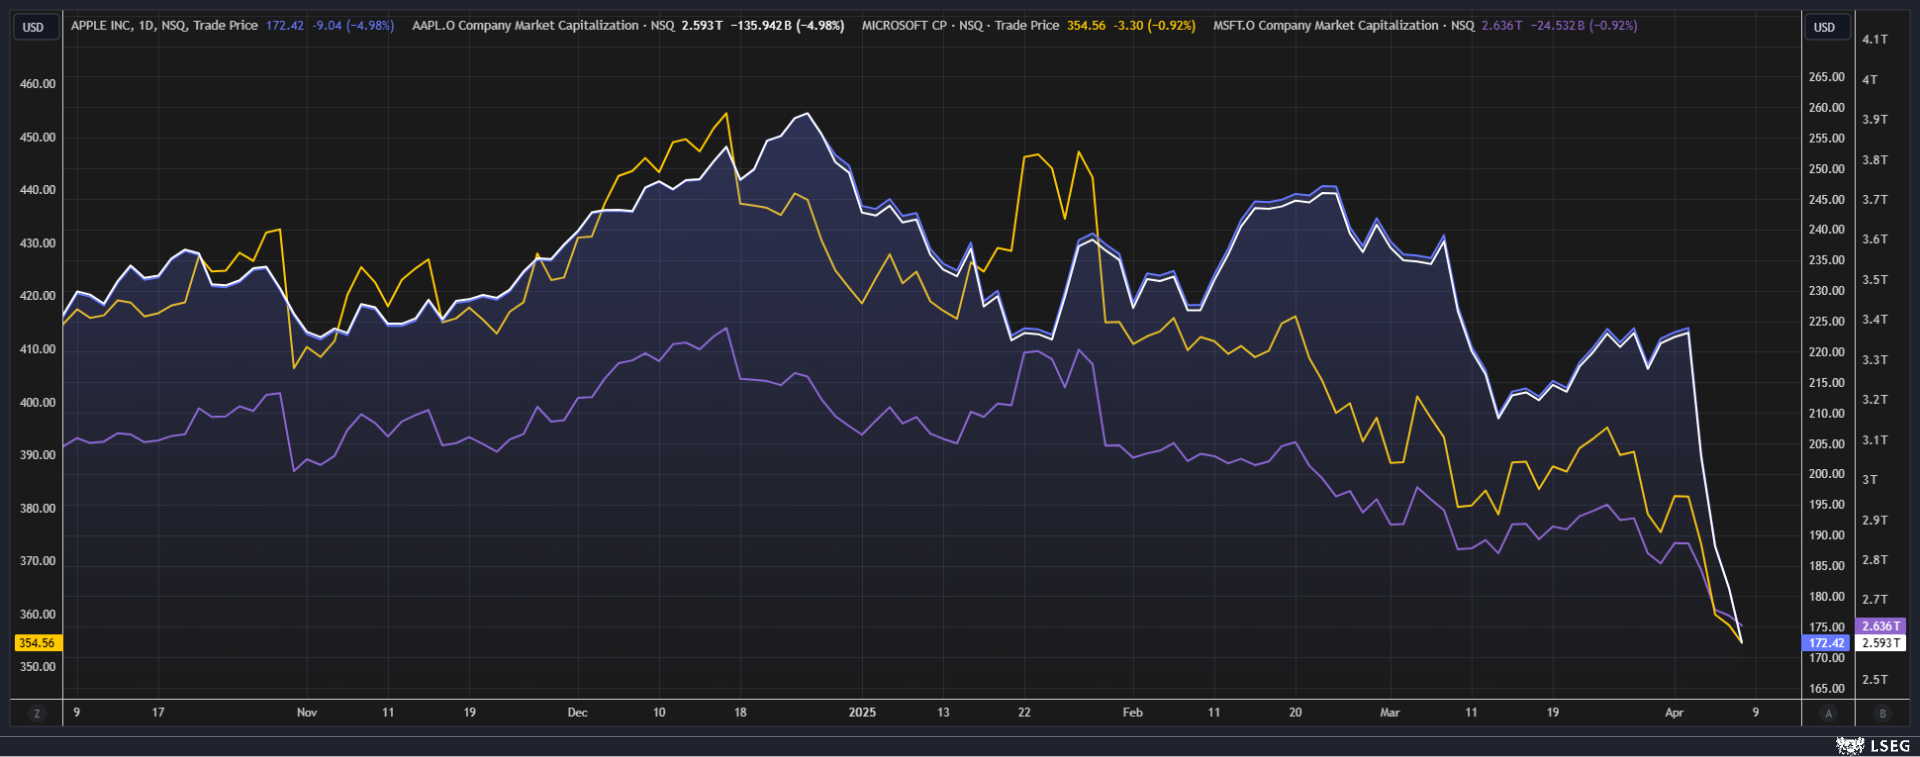Select the AAPL.O Company Market Capitalization legend

[x=543, y=26]
